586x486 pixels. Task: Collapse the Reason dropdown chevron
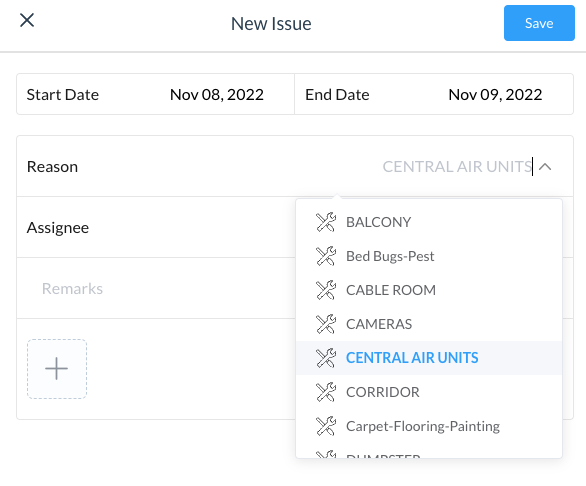click(545, 167)
